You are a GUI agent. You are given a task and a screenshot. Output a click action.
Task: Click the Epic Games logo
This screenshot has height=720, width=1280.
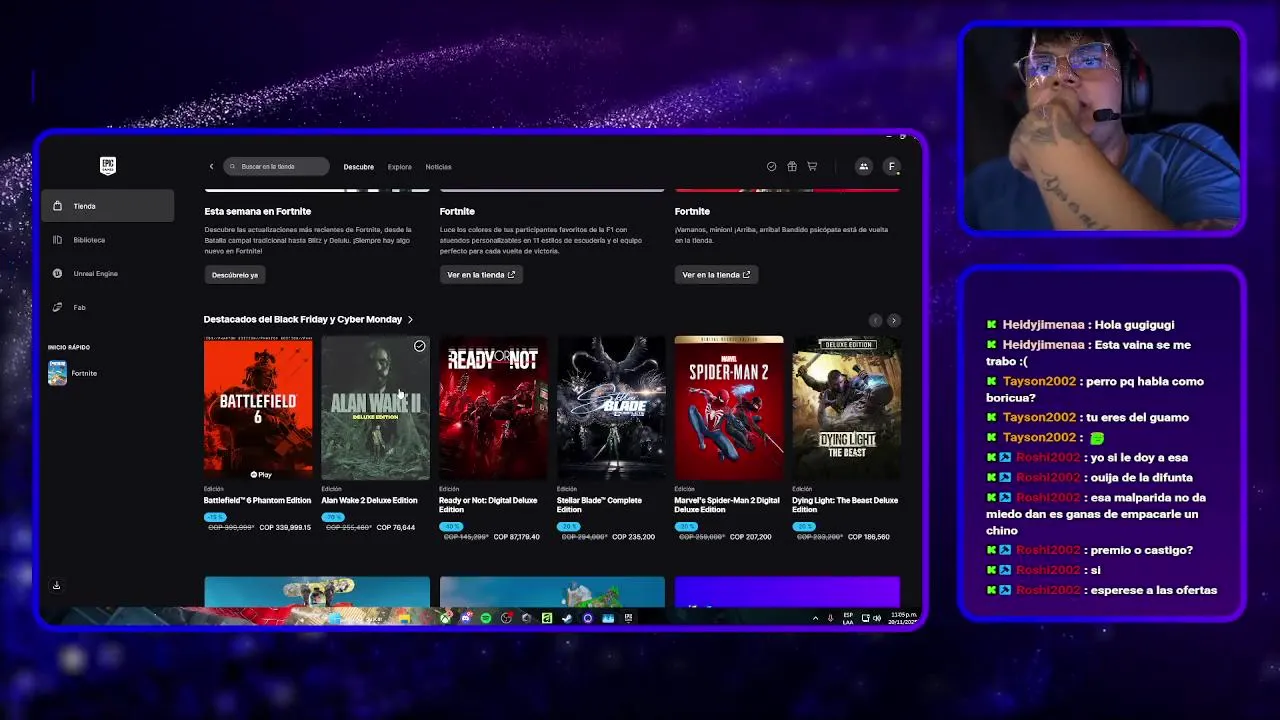click(x=108, y=166)
